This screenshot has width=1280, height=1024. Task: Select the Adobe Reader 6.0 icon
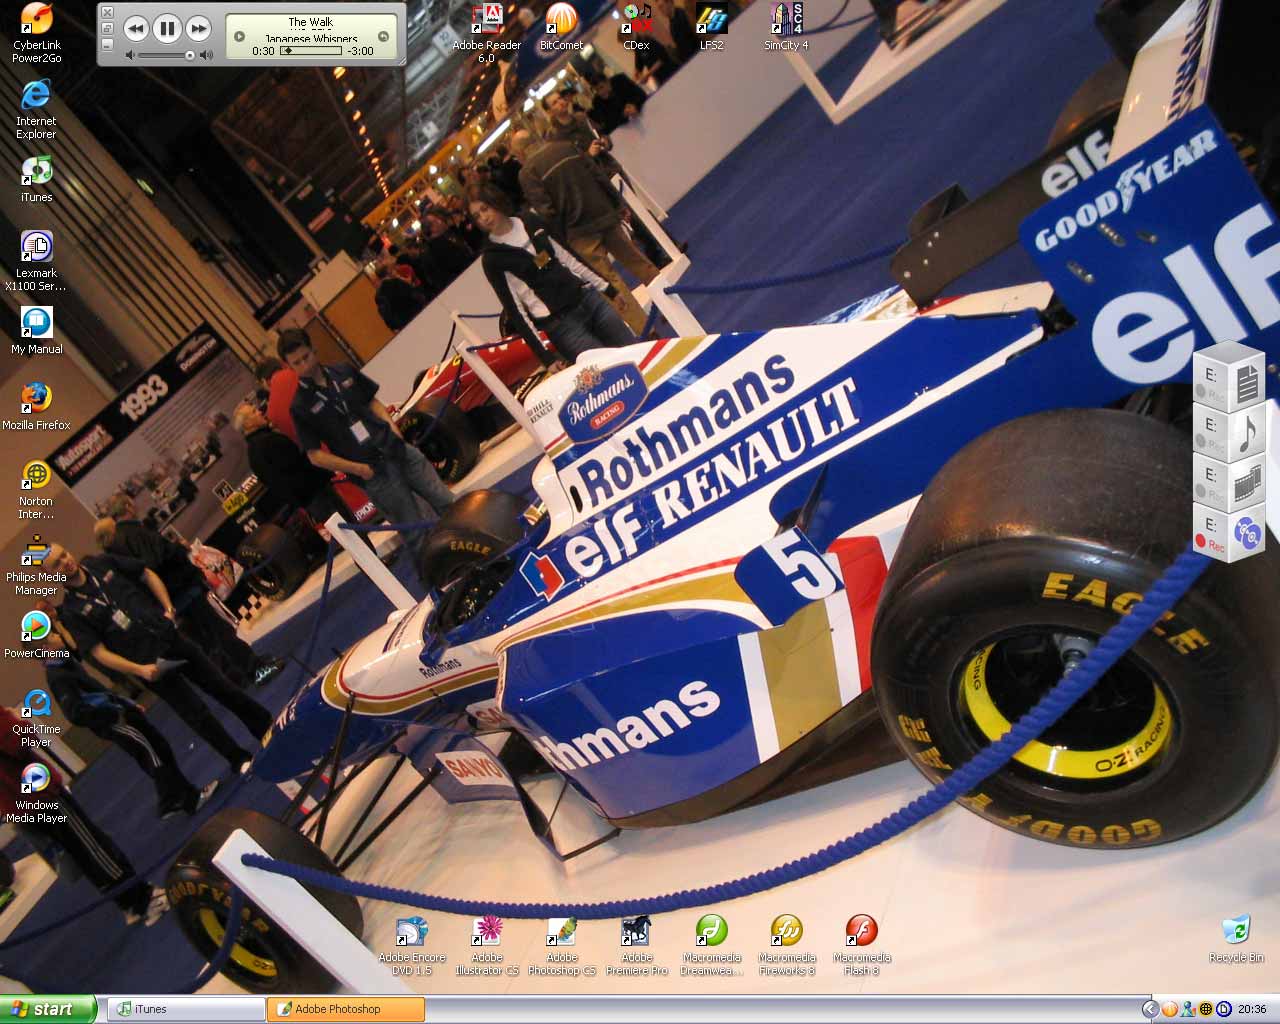click(x=486, y=33)
